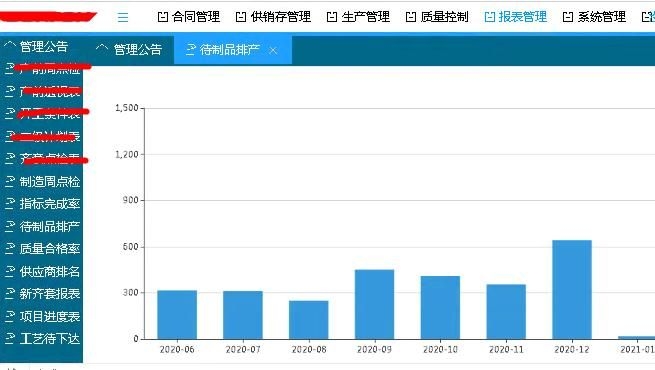
Task: Click the 2020-09 bar in the chart
Action: click(374, 304)
